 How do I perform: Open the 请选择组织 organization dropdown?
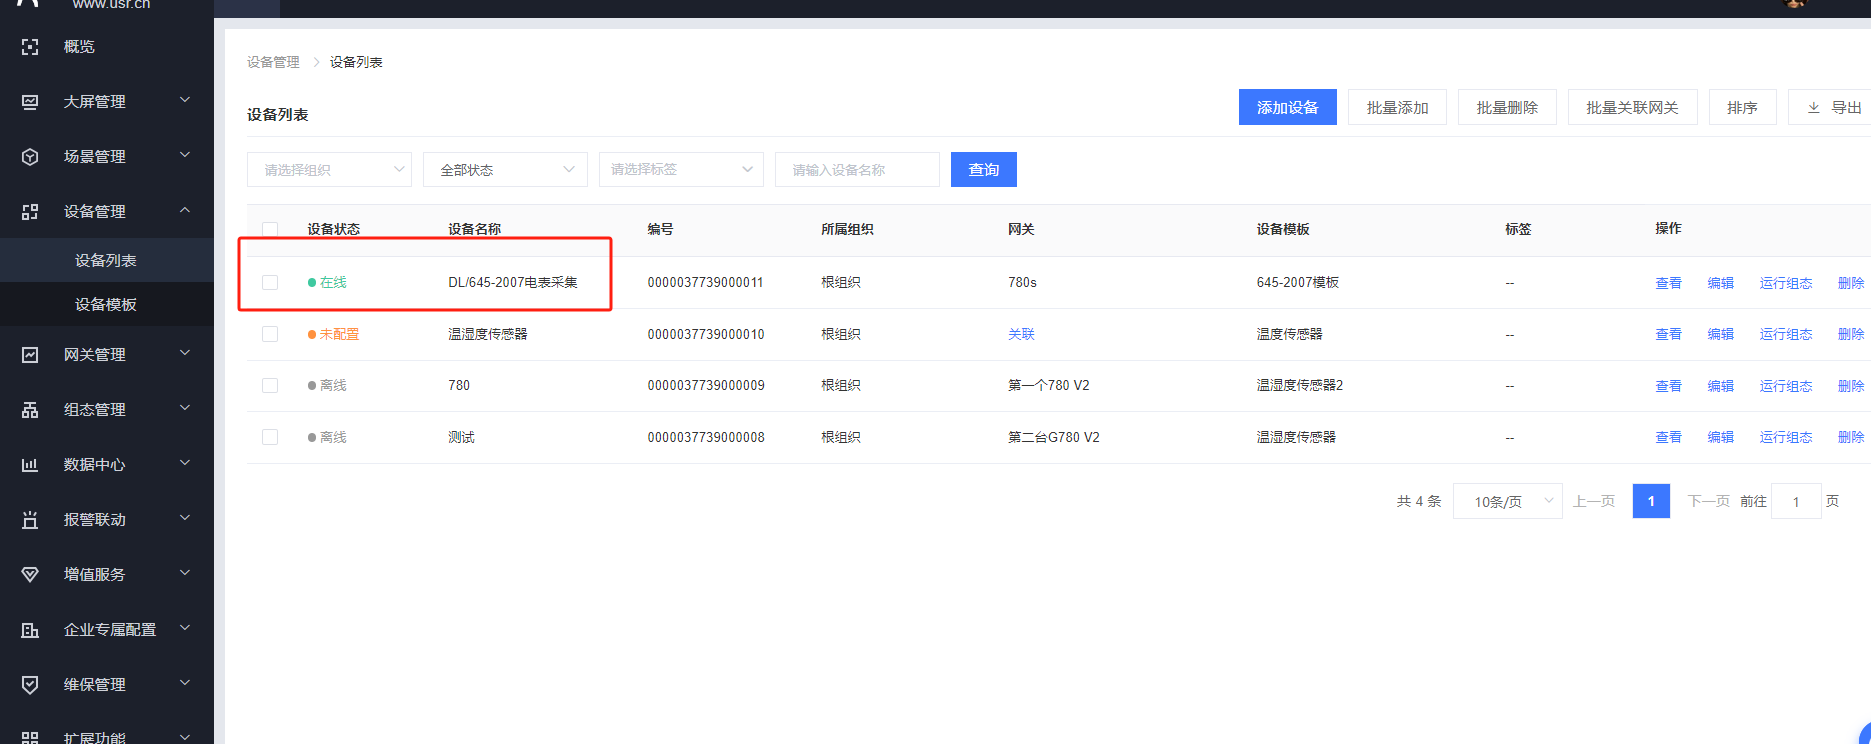329,170
